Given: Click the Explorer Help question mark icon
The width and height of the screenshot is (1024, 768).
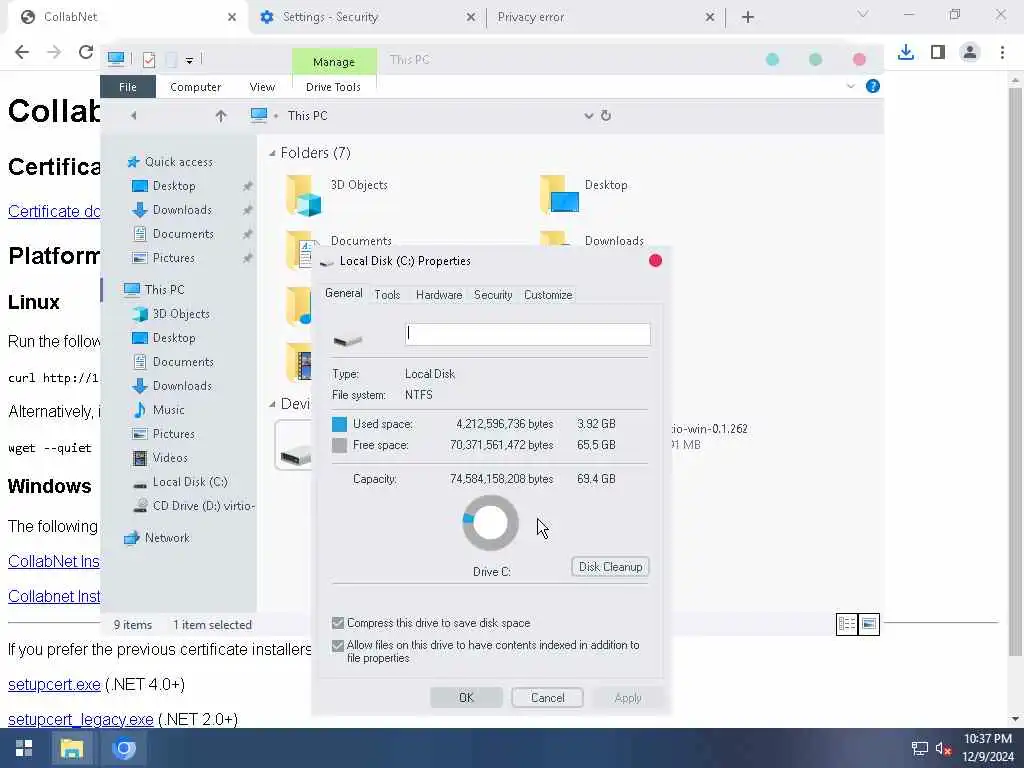Looking at the screenshot, I should 872,86.
